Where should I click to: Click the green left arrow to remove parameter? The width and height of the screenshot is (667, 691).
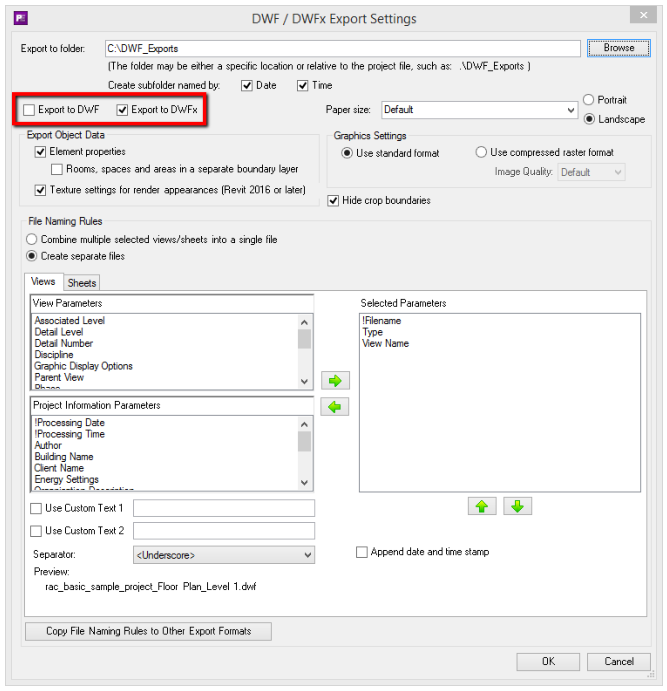(335, 407)
